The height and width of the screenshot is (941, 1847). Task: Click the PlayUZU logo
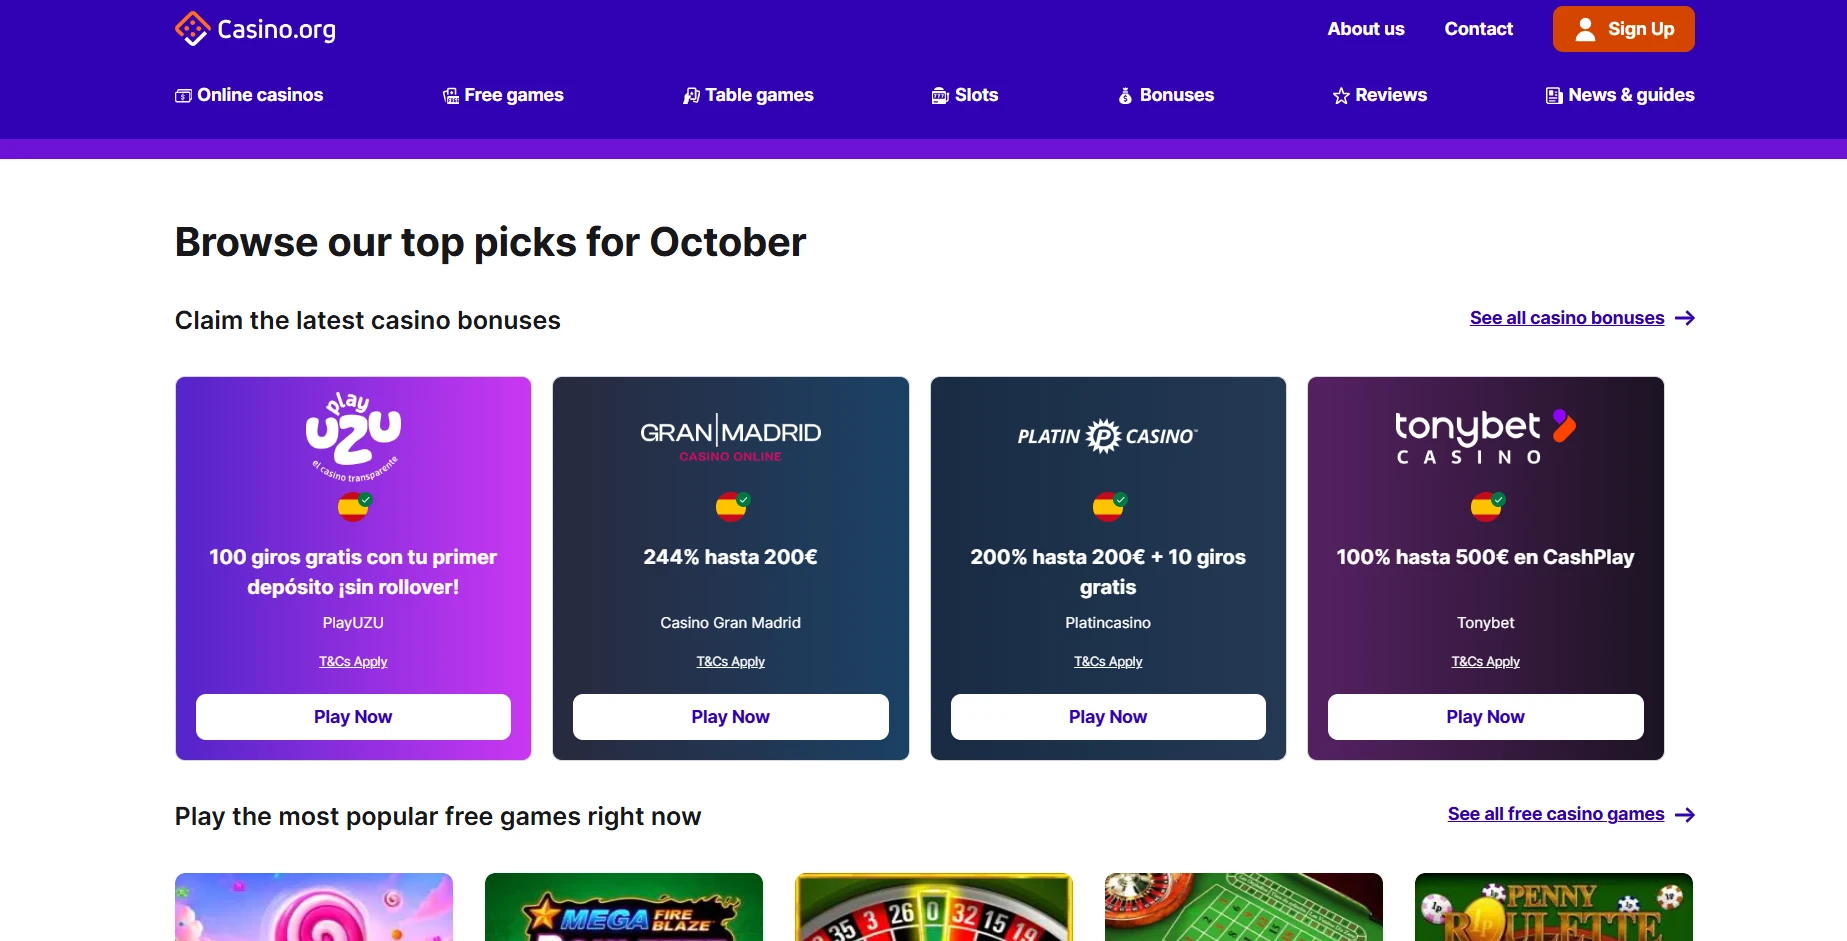coord(353,436)
